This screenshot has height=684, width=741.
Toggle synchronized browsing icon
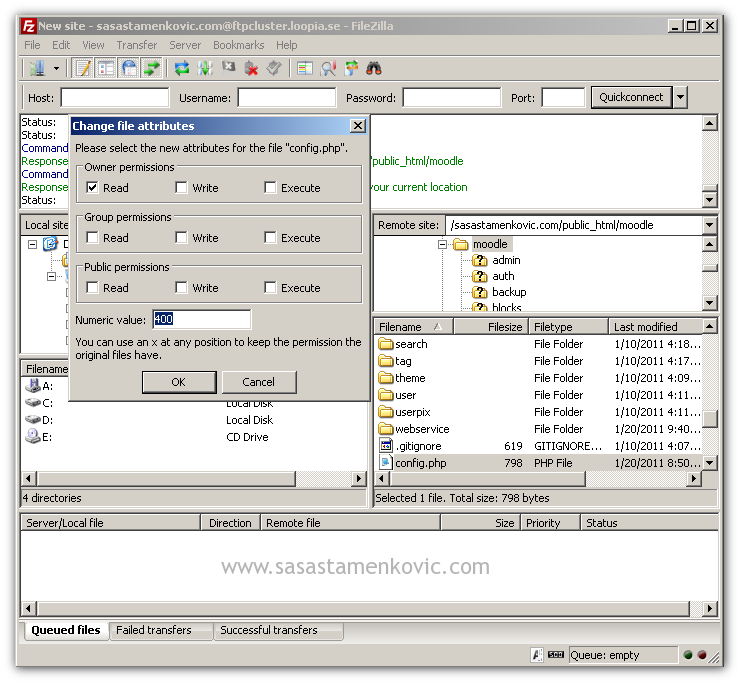[x=351, y=69]
